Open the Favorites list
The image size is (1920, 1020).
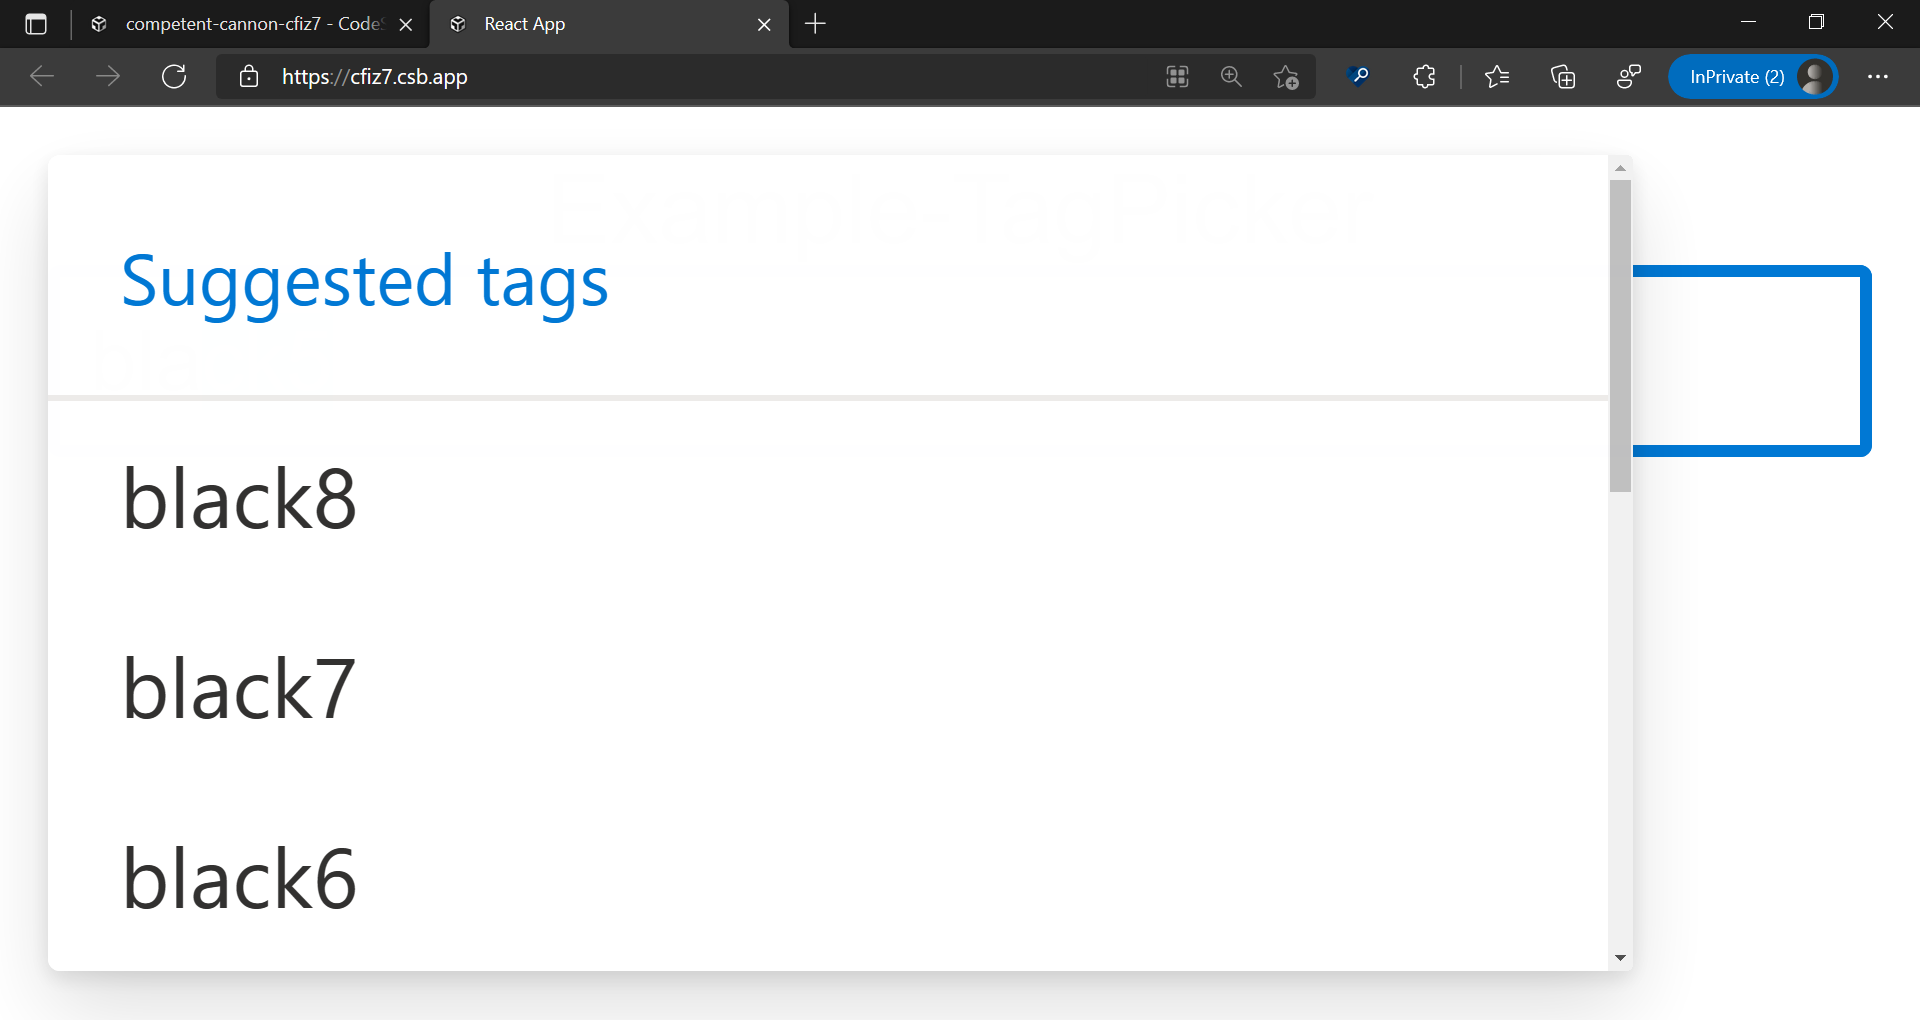1497,77
